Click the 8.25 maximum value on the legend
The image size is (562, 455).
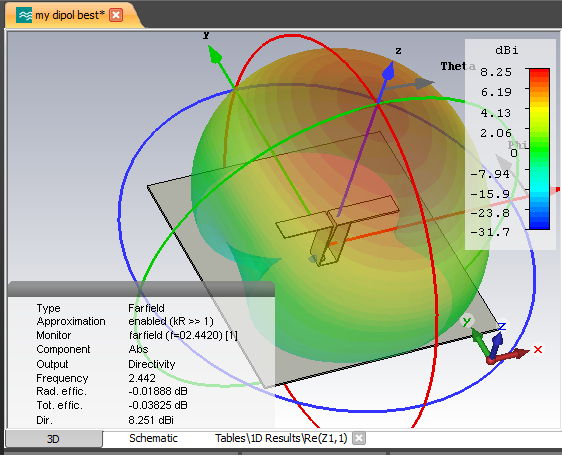coord(496,72)
